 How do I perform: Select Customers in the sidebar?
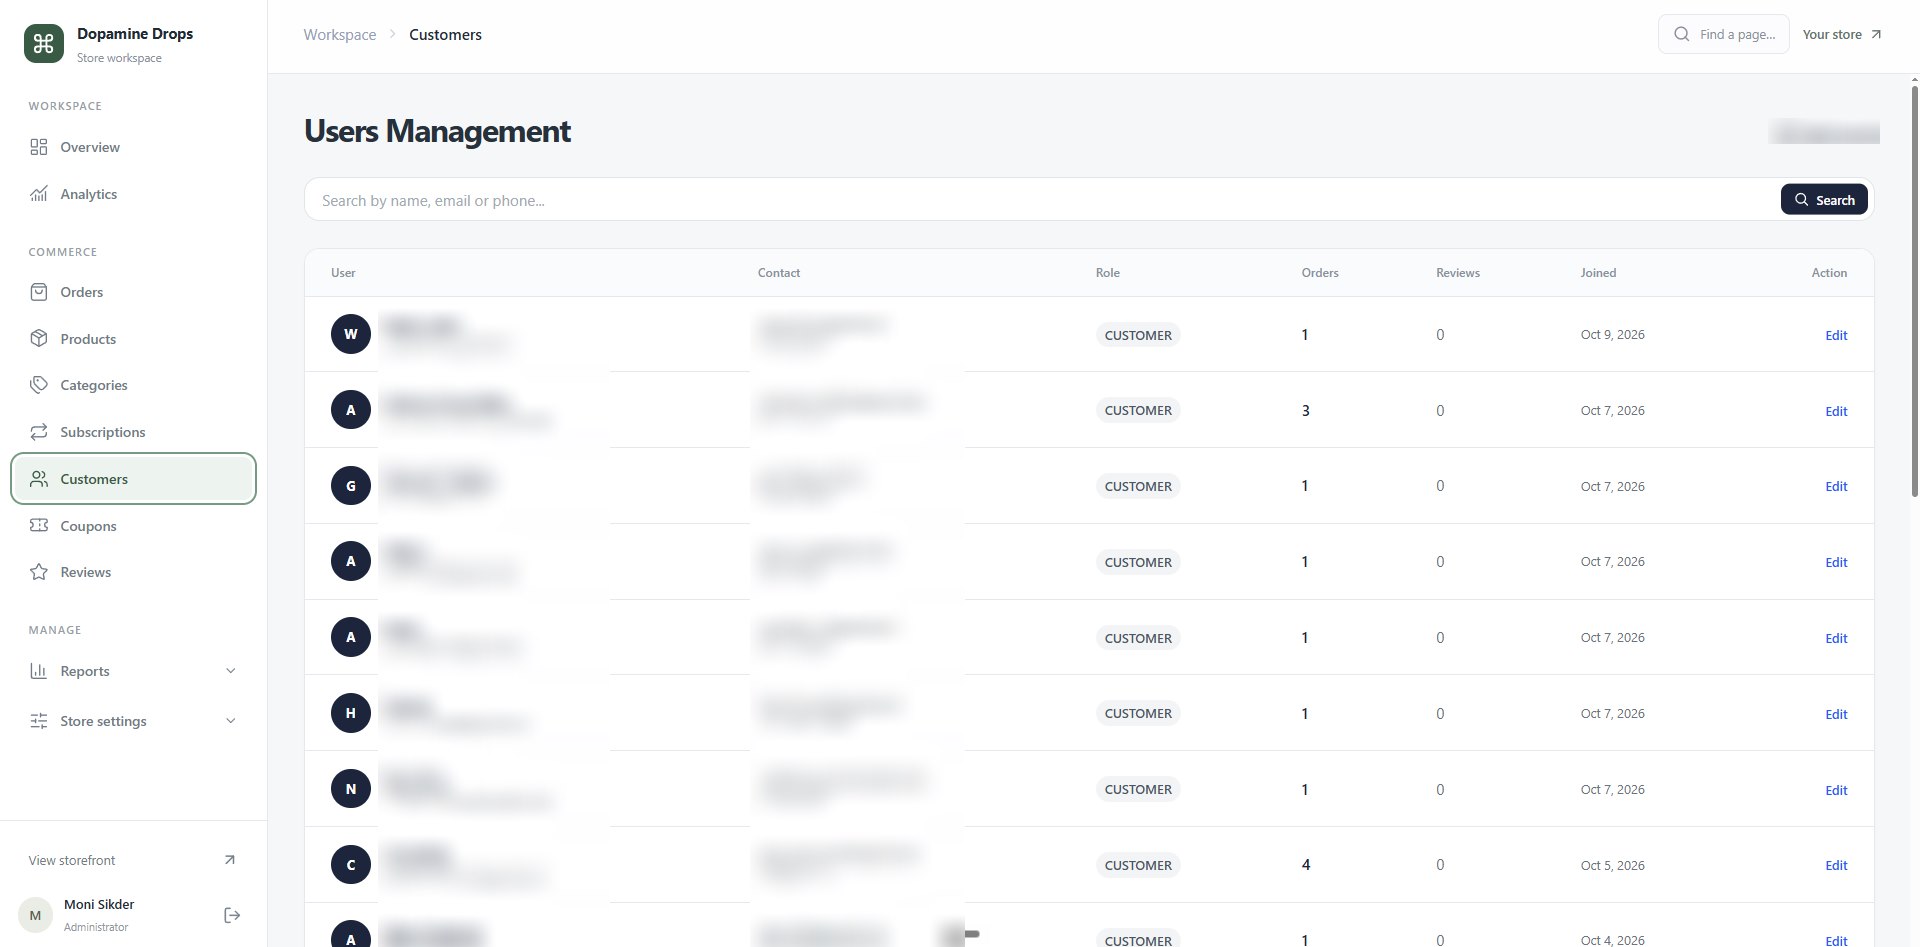pyautogui.click(x=133, y=479)
